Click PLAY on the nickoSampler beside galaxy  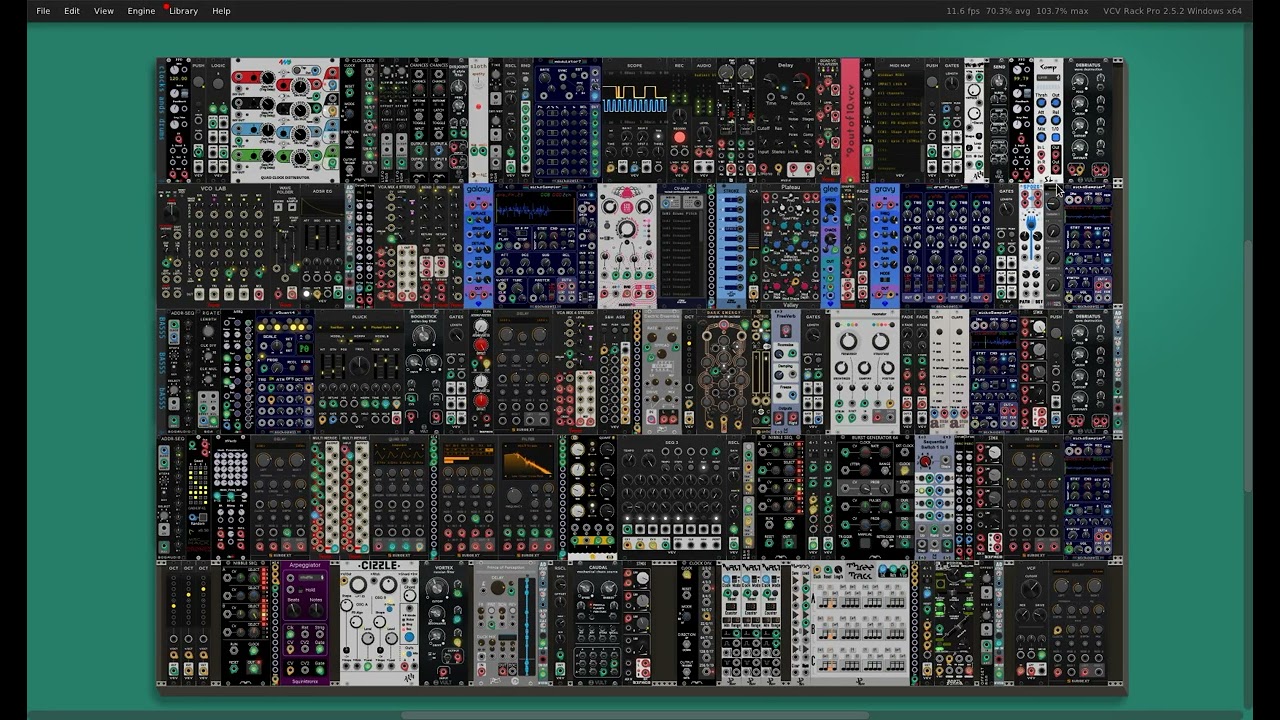(x=508, y=246)
